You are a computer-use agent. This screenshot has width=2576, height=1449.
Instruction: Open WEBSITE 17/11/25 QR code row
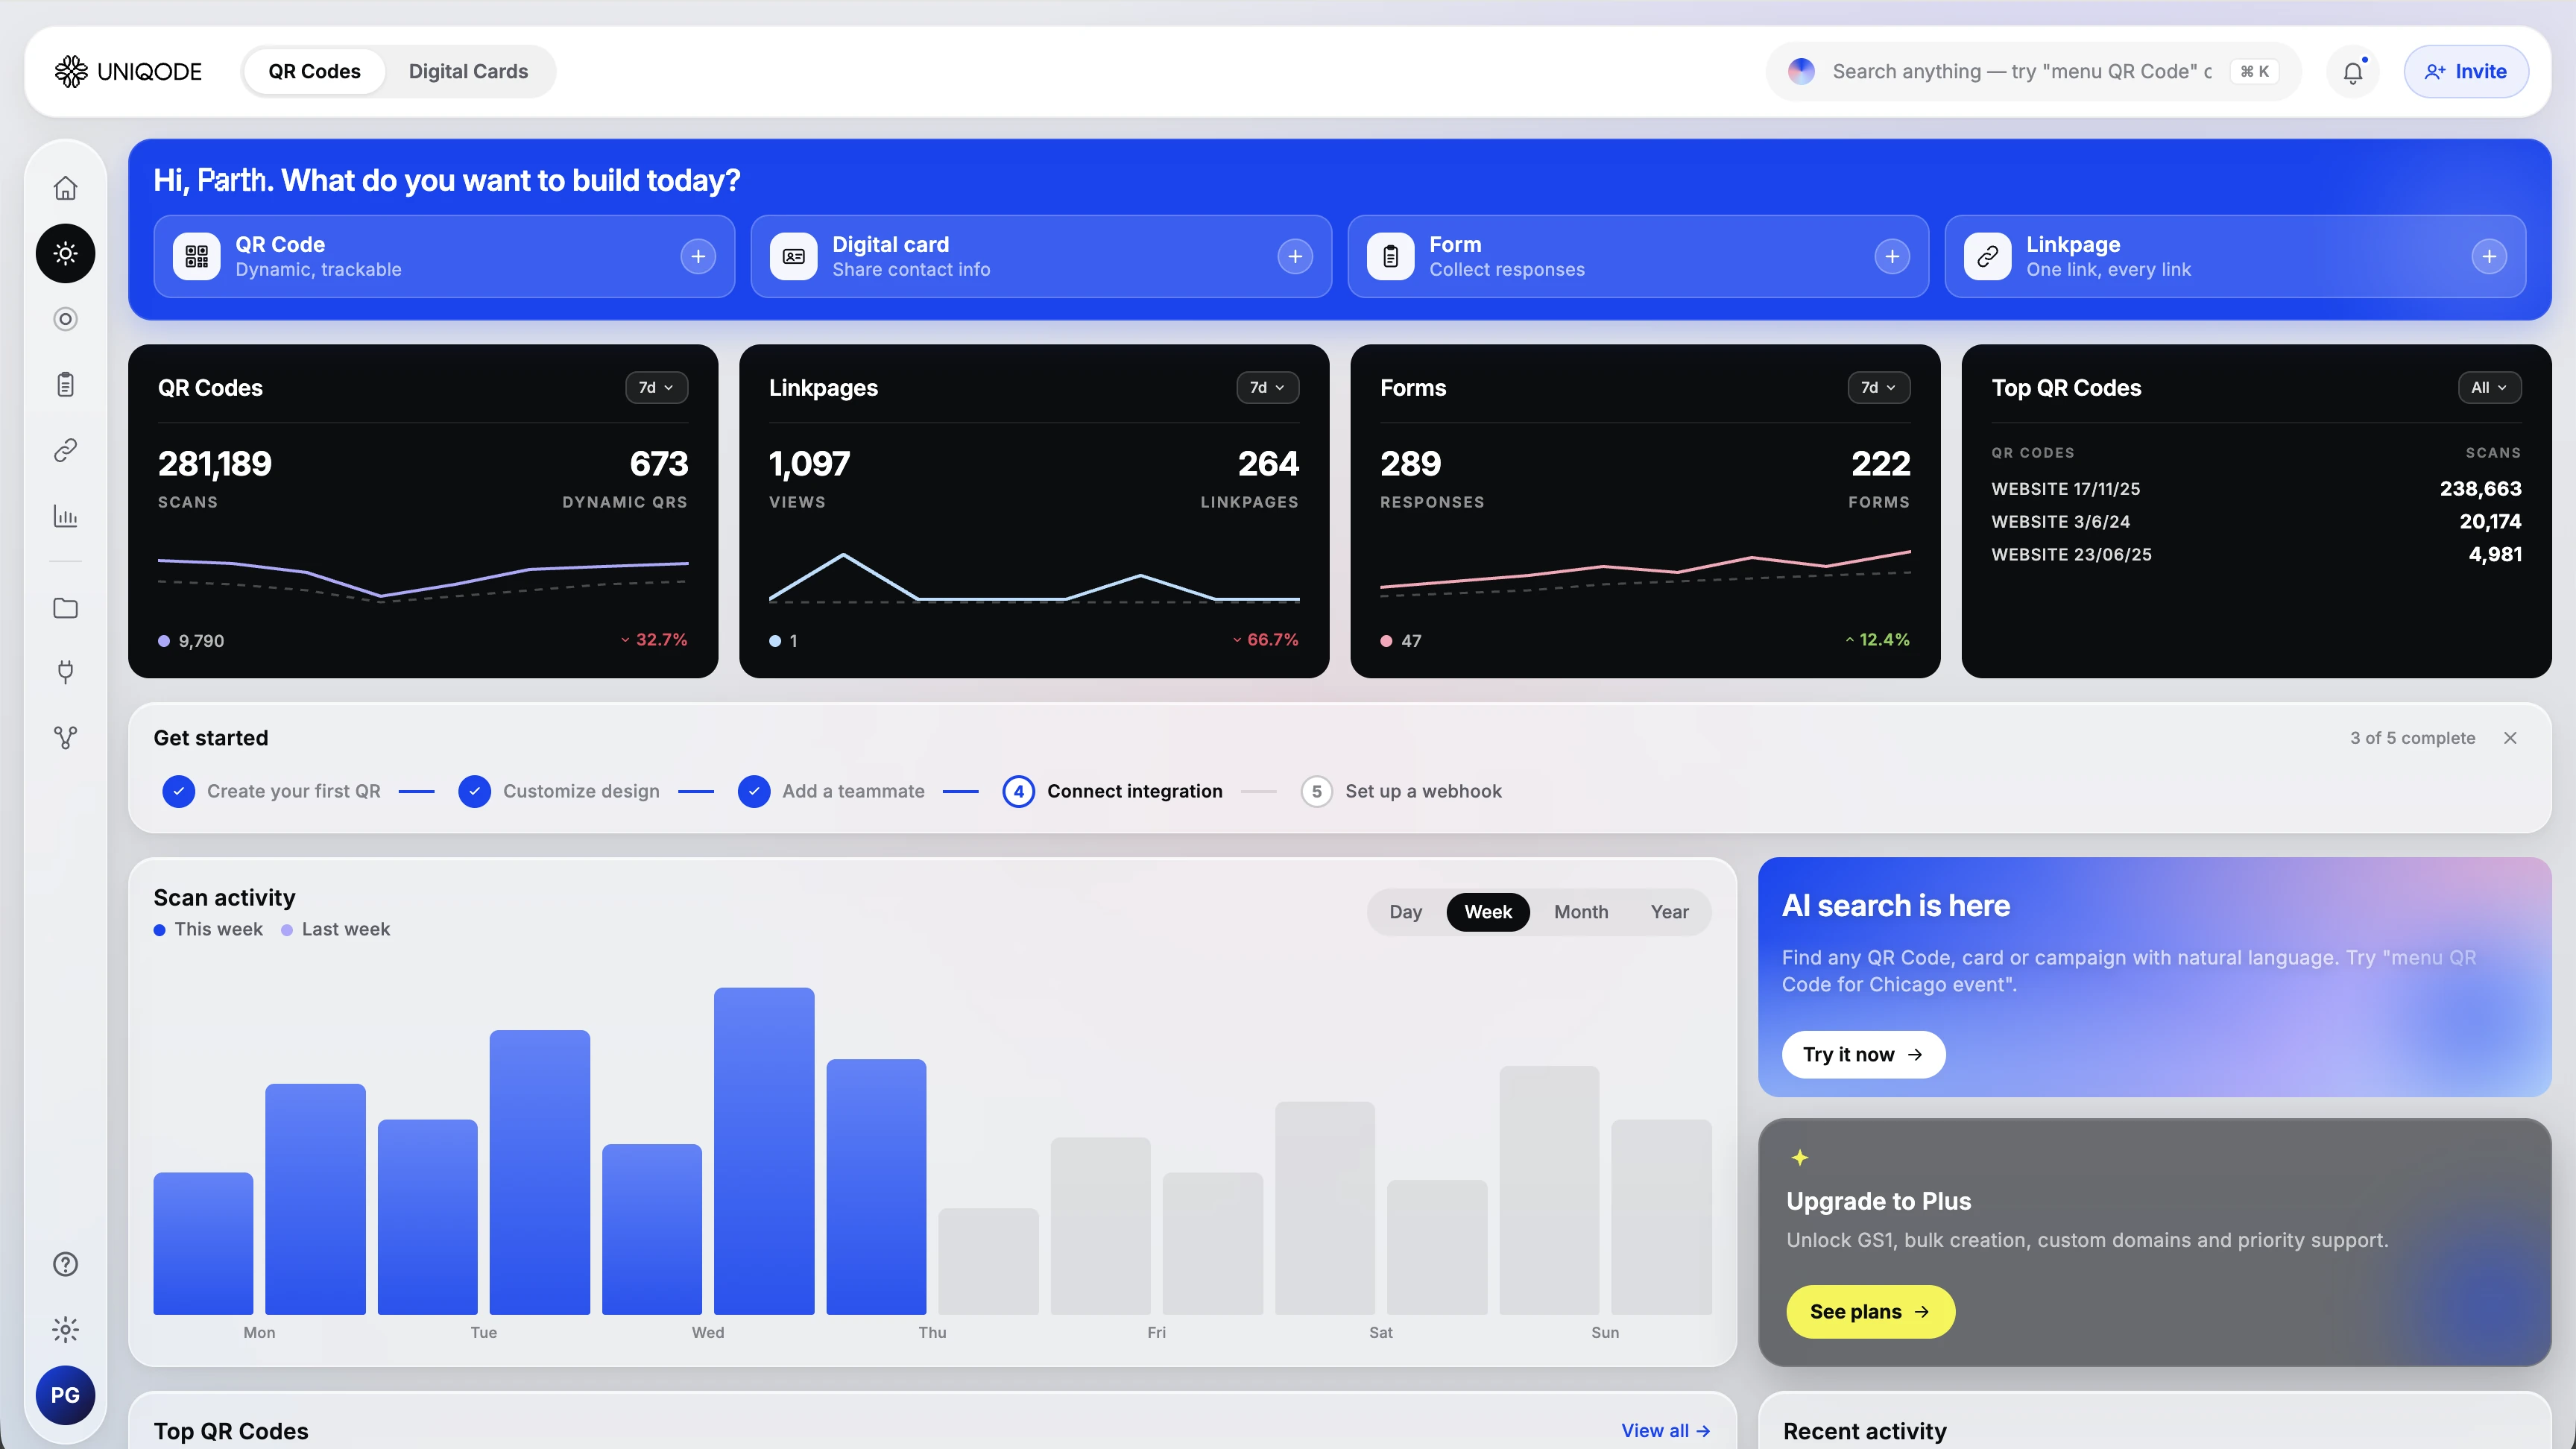2256,489
